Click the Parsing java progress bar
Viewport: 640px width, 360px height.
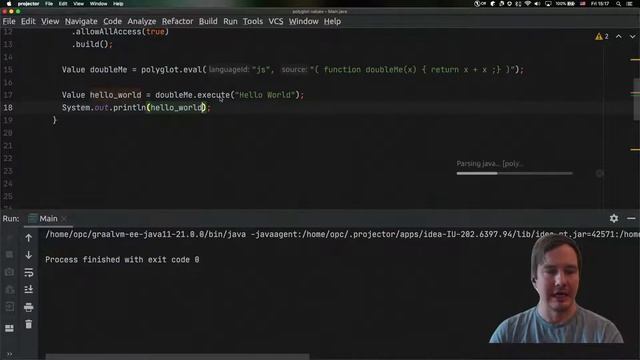pos(514,173)
